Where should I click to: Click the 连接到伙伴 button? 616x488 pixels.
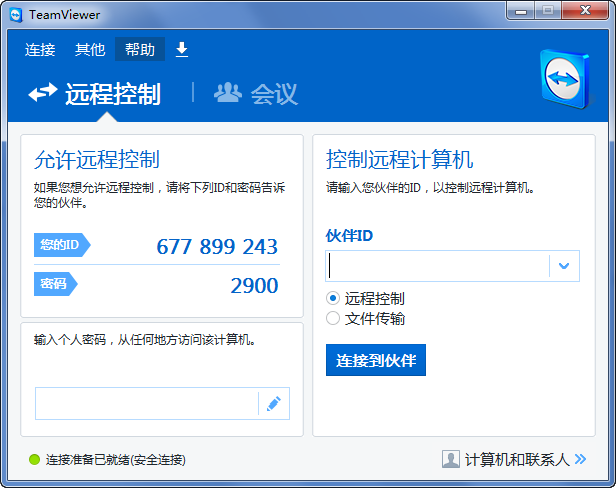click(376, 360)
